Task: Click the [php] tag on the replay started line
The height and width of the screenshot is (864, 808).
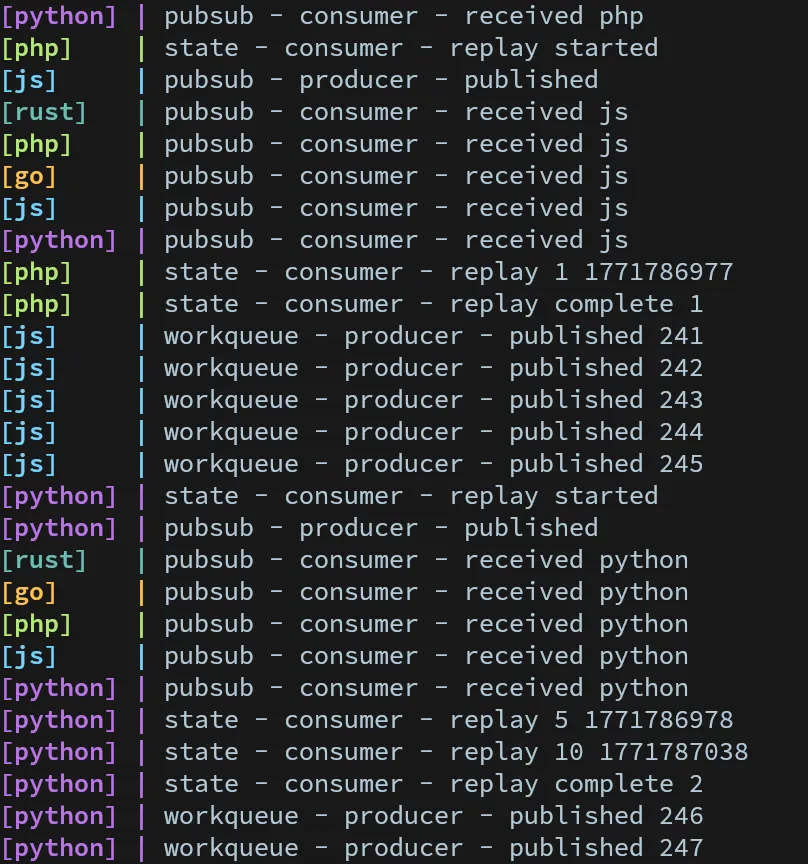Action: 36,48
